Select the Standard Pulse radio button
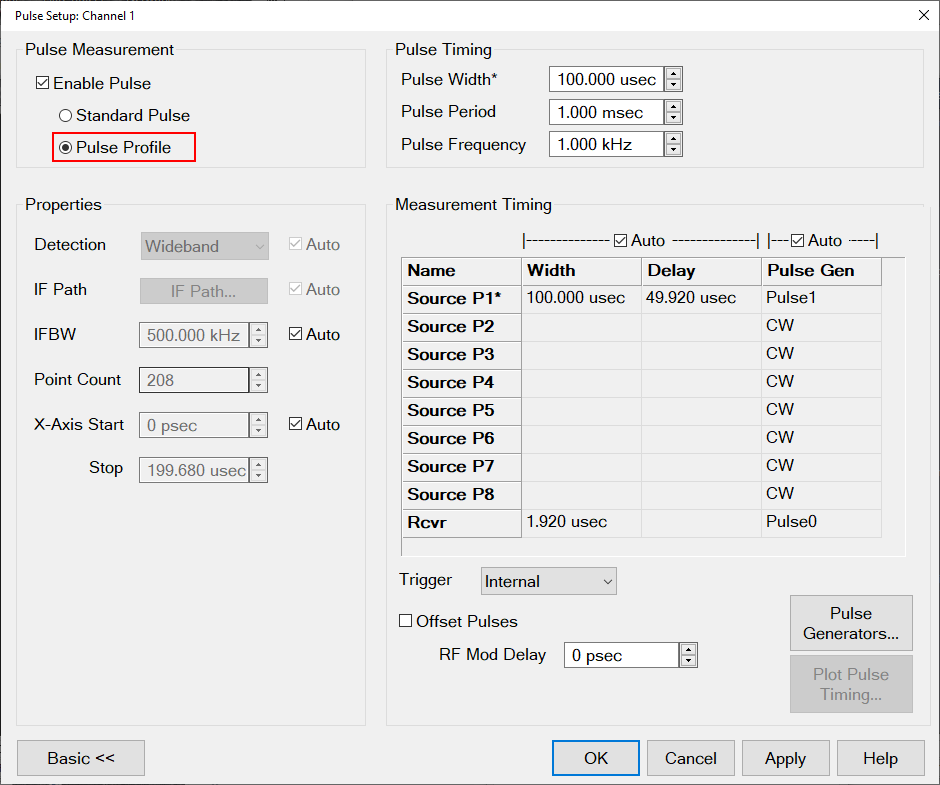This screenshot has height=785, width=940. tap(66, 116)
